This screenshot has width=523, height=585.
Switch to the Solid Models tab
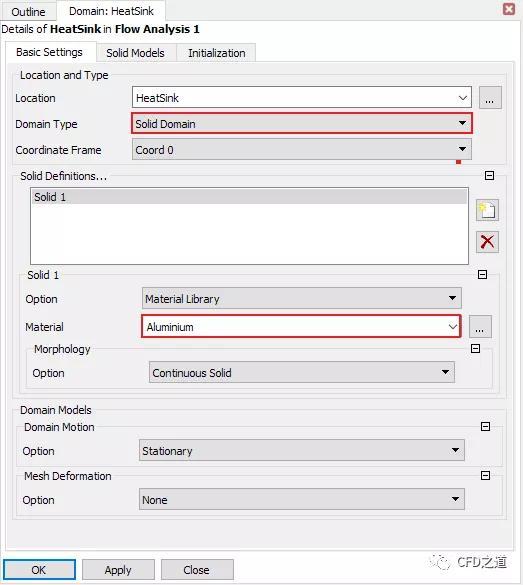135,53
